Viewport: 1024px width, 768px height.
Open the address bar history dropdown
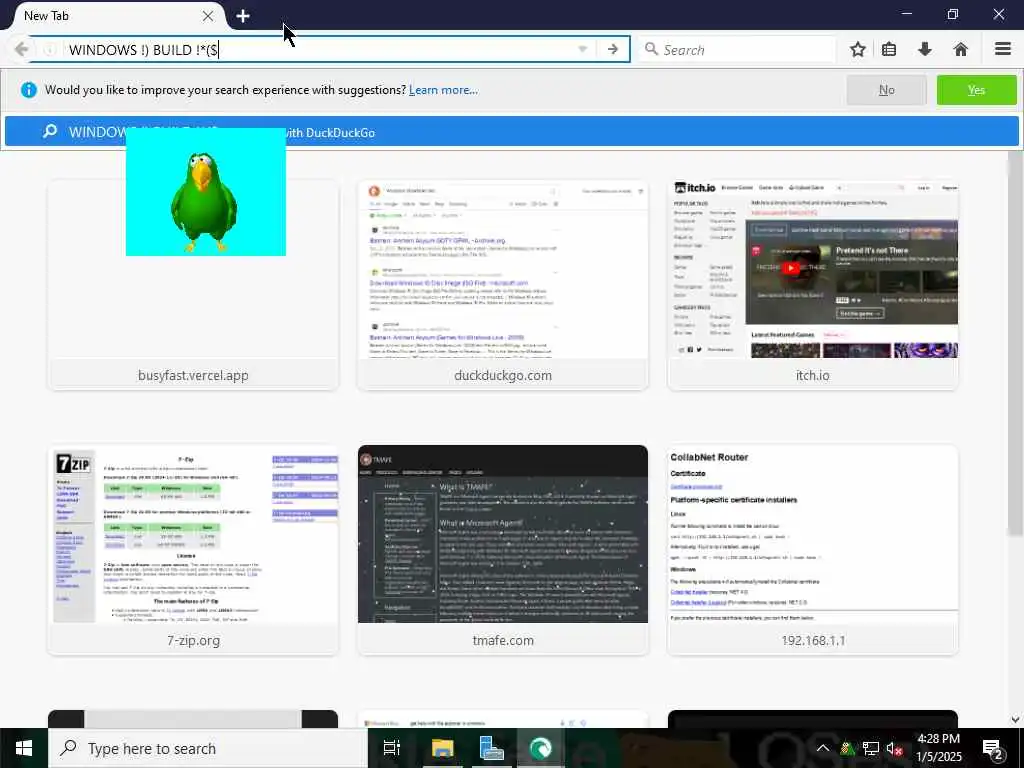pyautogui.click(x=583, y=49)
